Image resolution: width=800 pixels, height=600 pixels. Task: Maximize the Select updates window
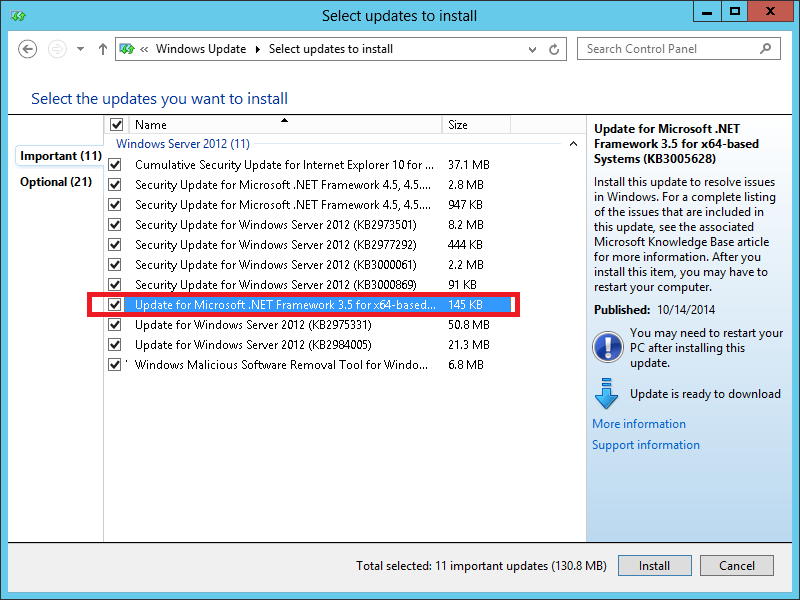734,11
